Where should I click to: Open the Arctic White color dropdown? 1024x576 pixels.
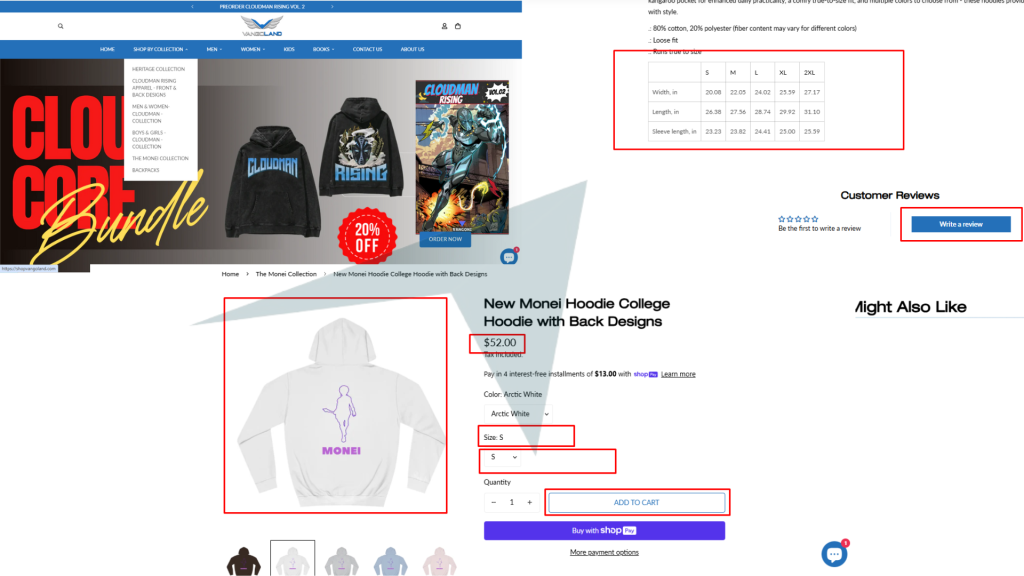[x=519, y=413]
